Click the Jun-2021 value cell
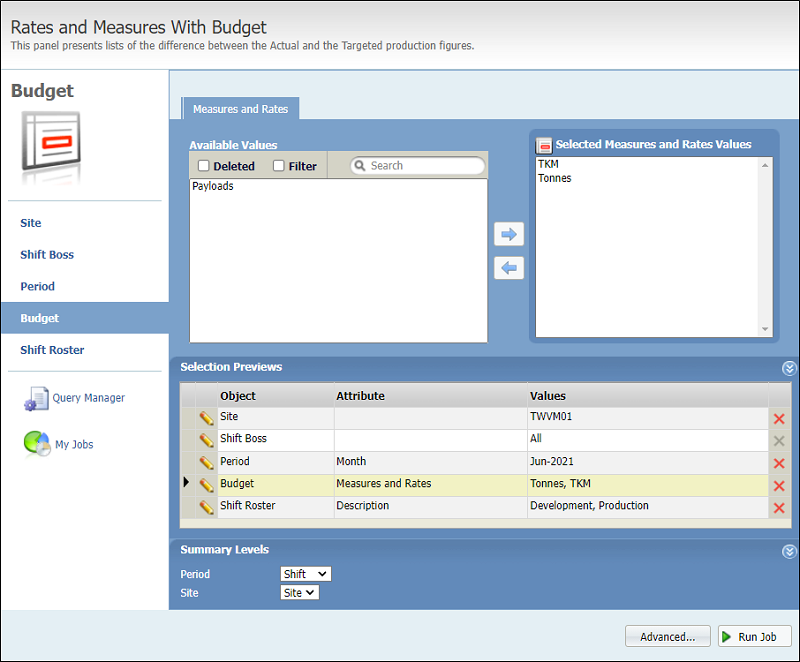 648,463
